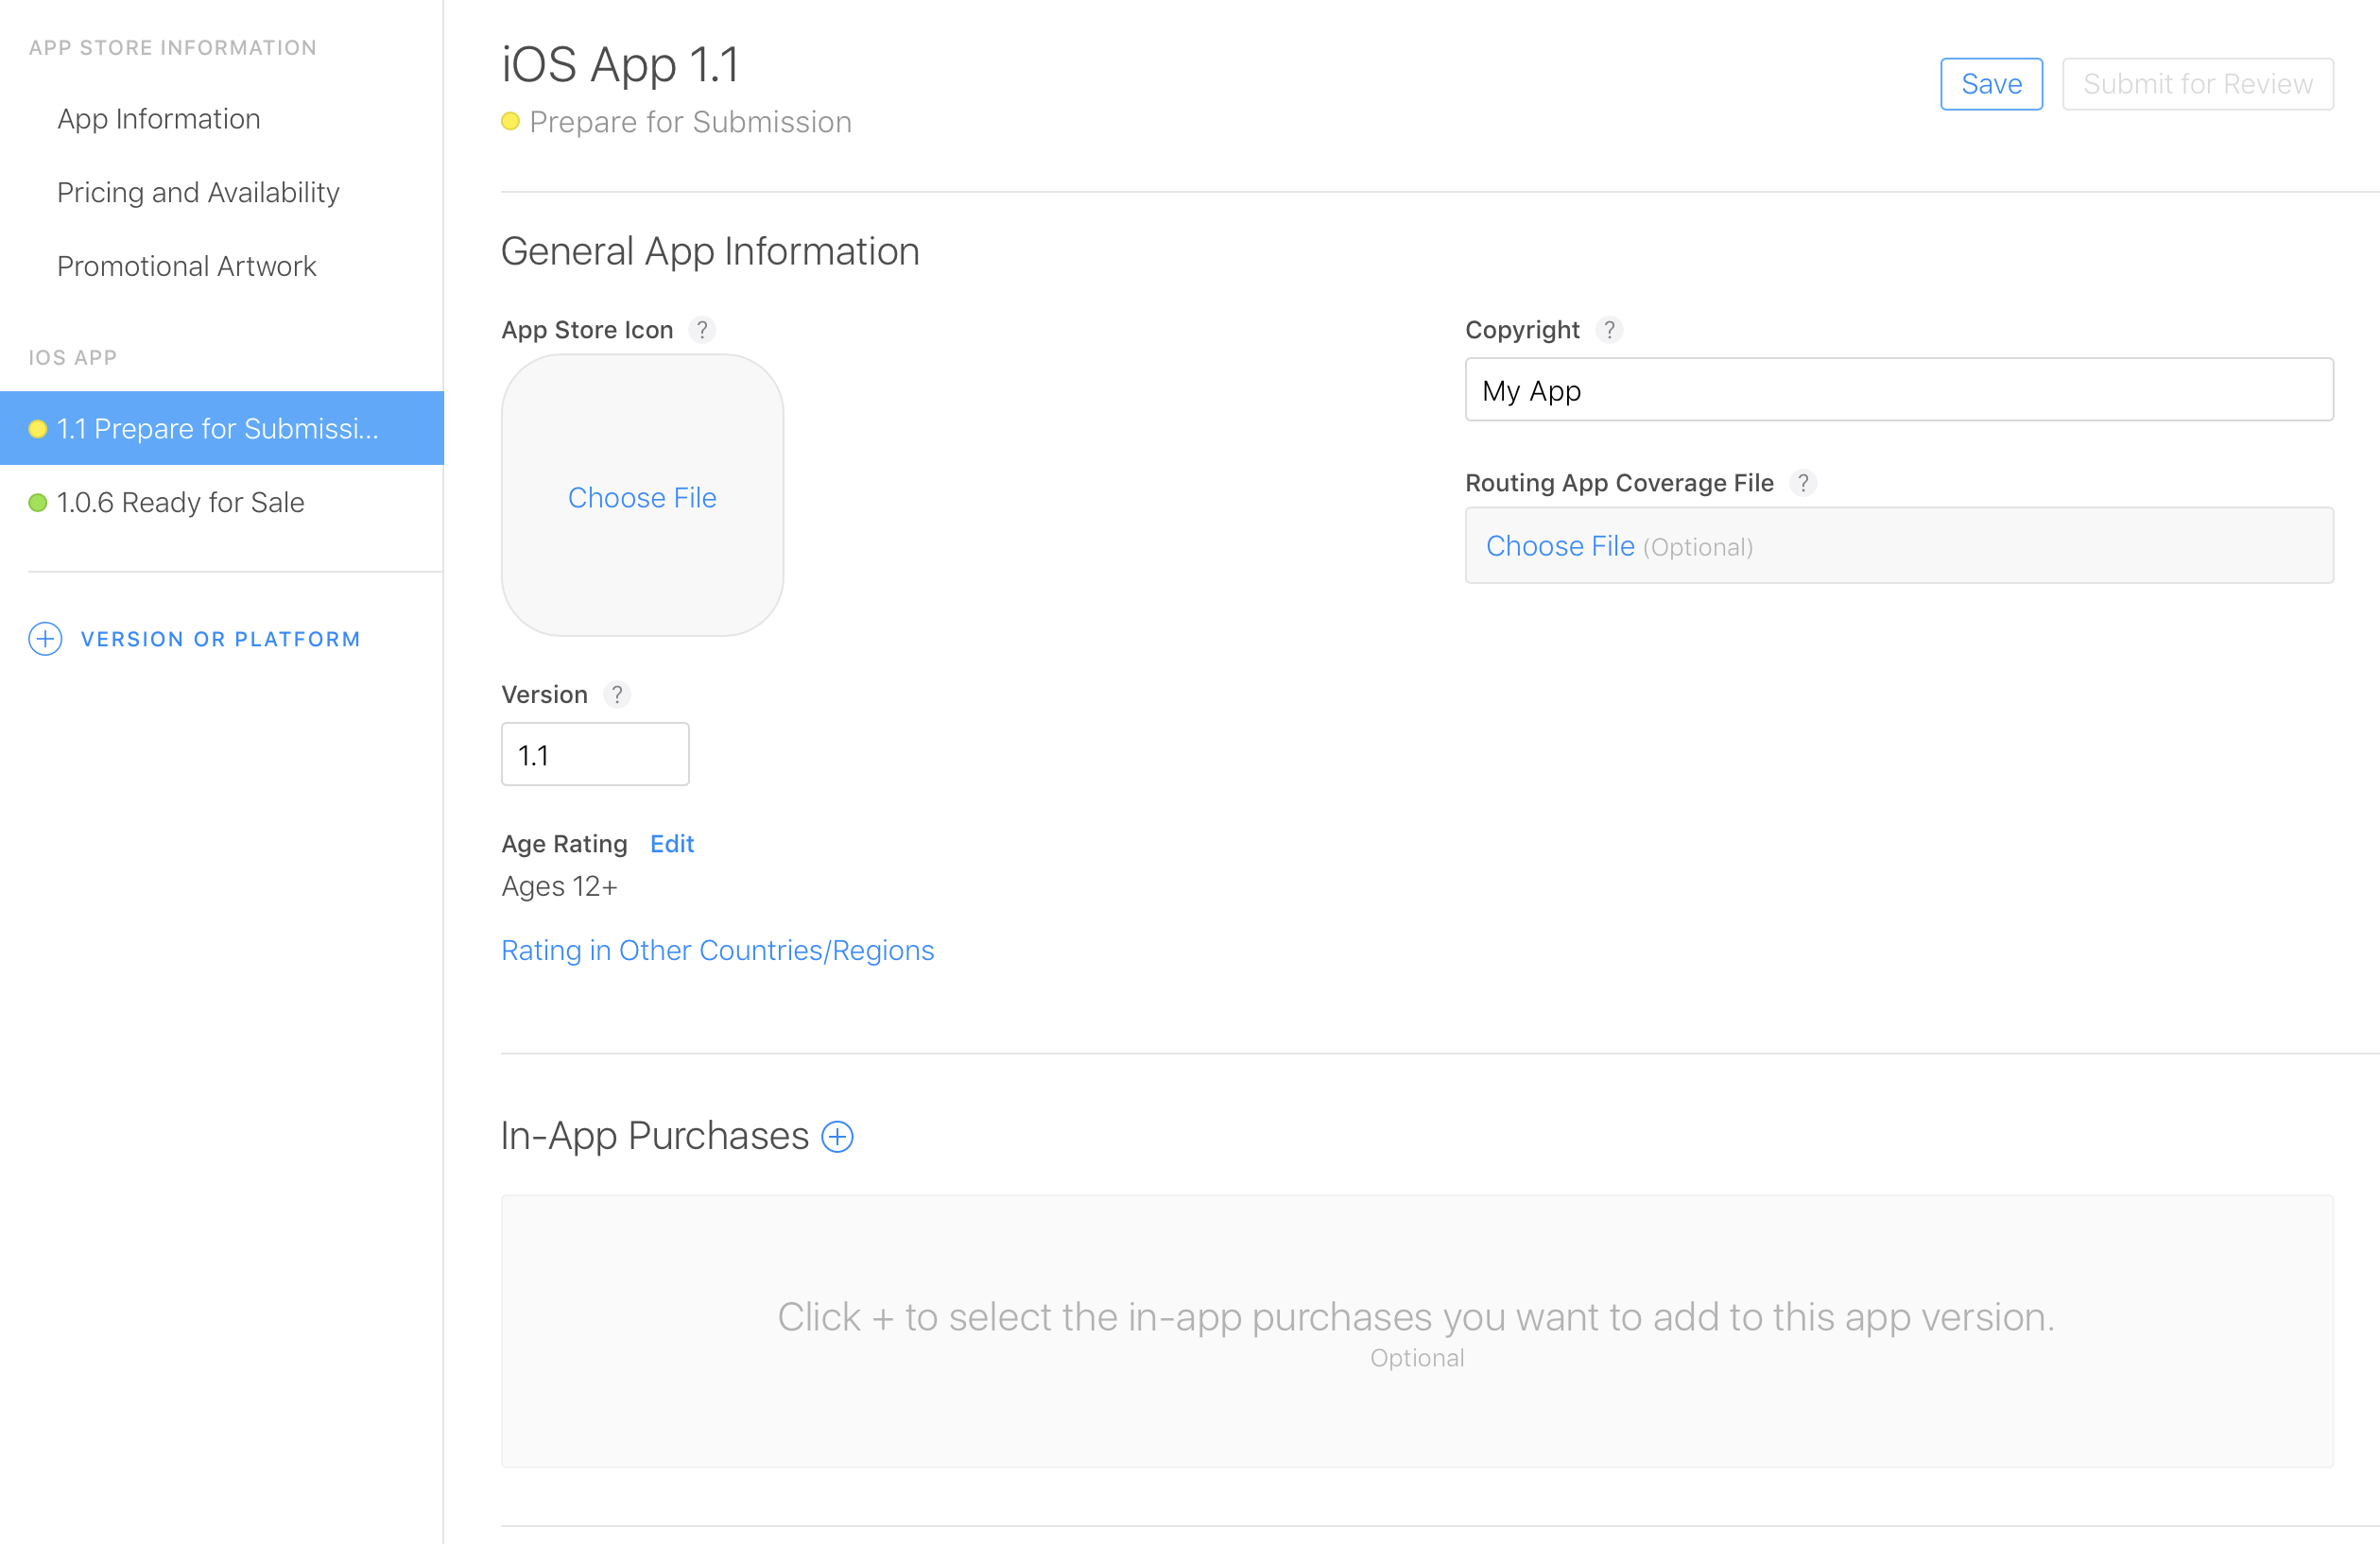Click the Copyright help question mark icon
This screenshot has height=1544, width=2380.
[x=1608, y=330]
